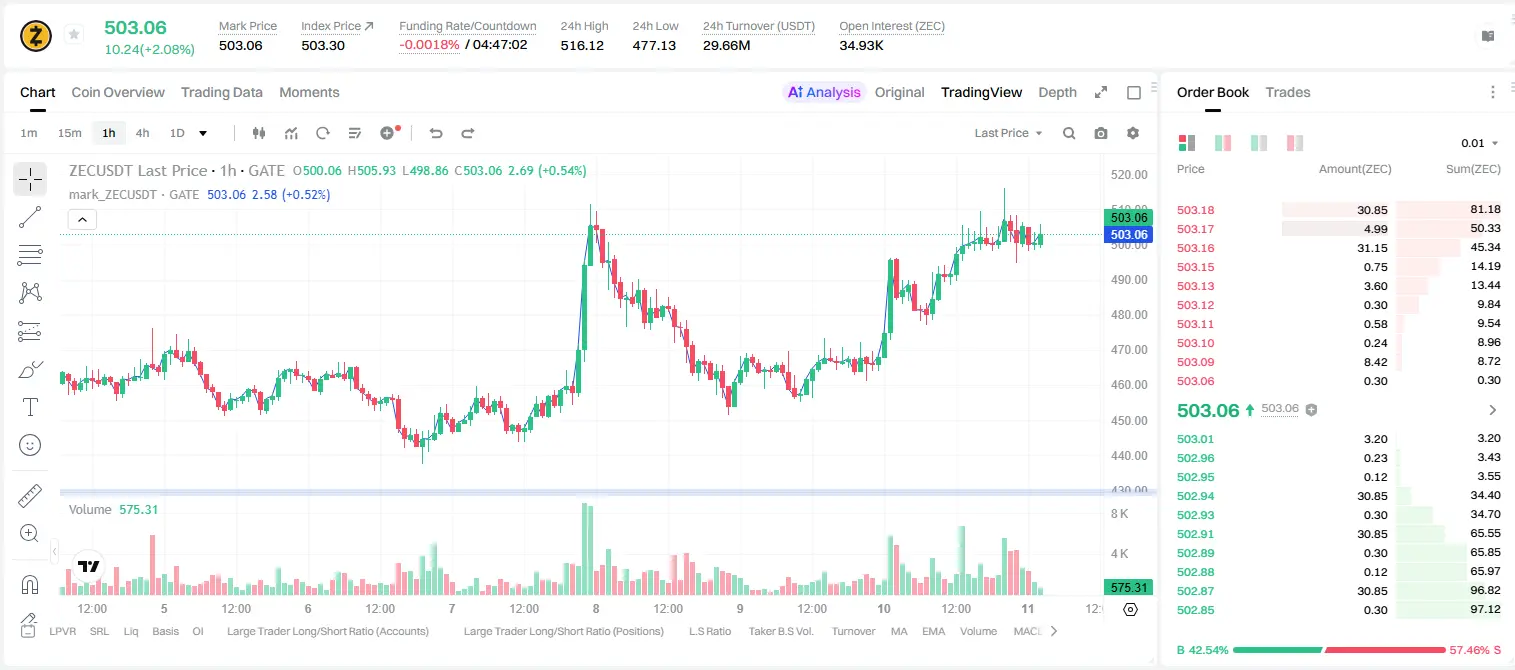
Task: Toggle the magnet snap mode
Action: pos(30,584)
